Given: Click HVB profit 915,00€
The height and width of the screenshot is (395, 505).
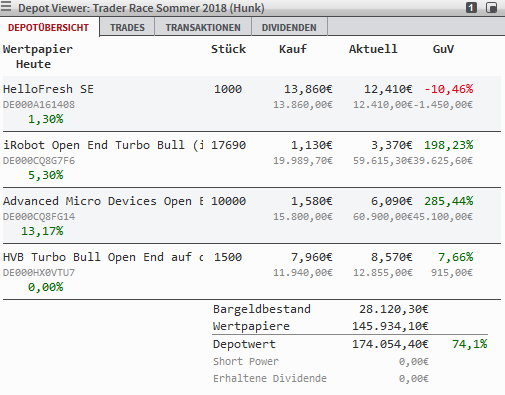Looking at the screenshot, I should (x=452, y=273).
